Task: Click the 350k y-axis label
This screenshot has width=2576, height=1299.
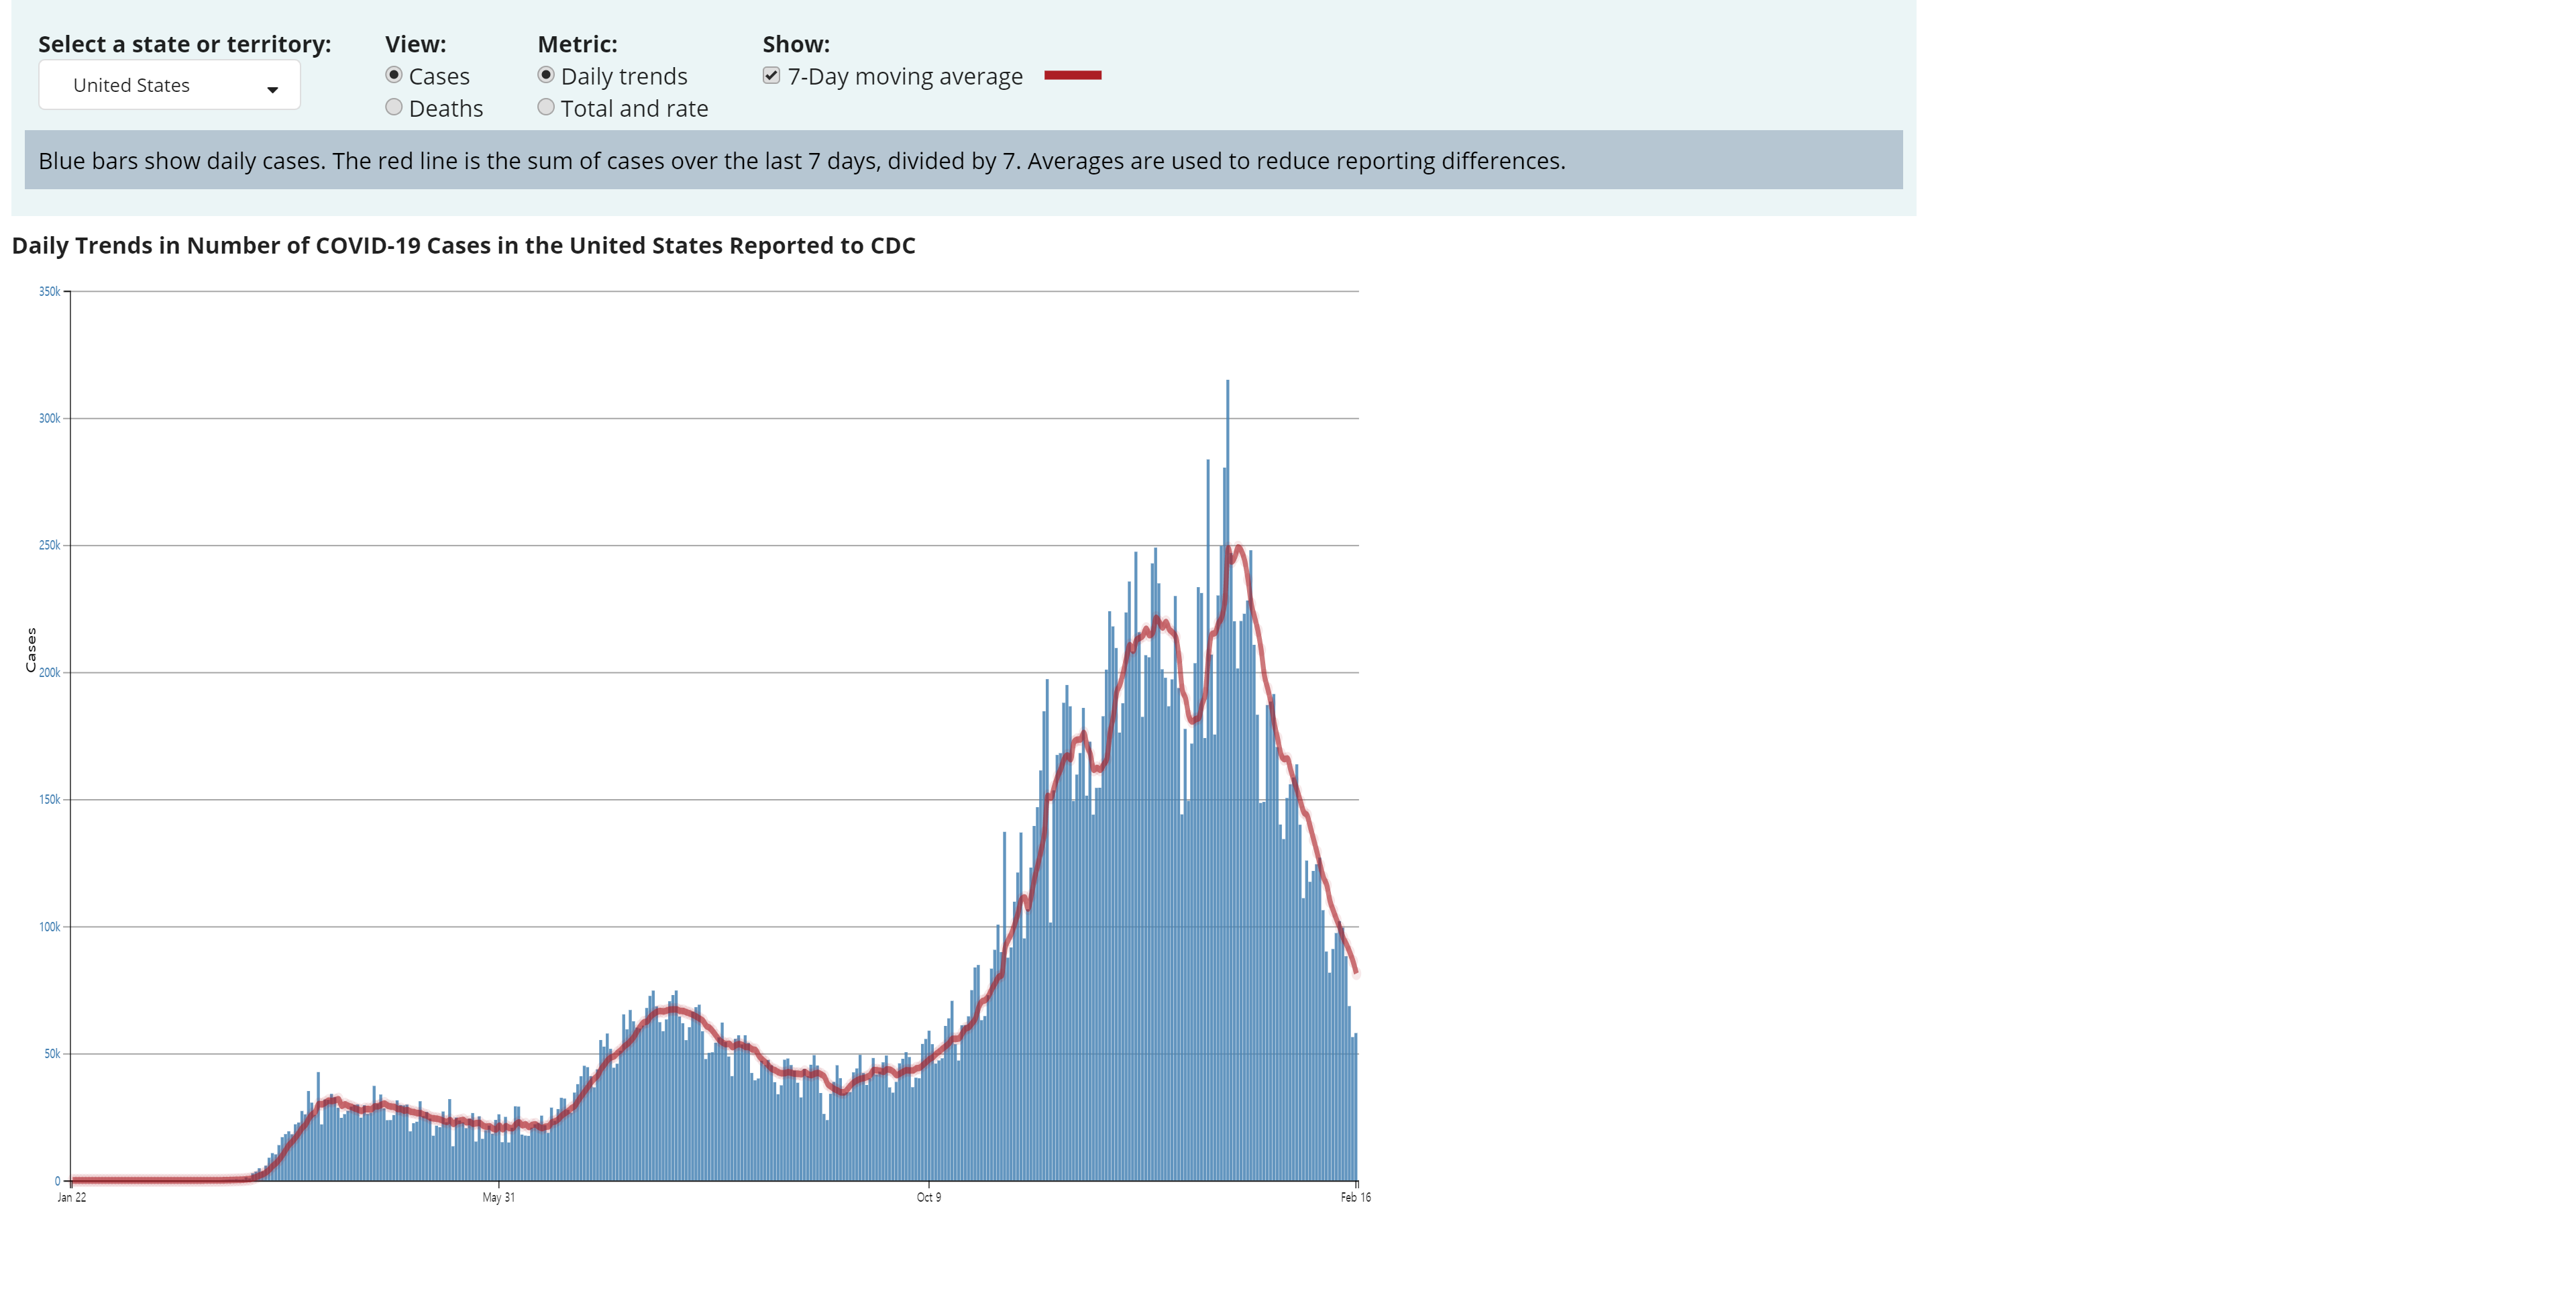Action: tap(49, 292)
